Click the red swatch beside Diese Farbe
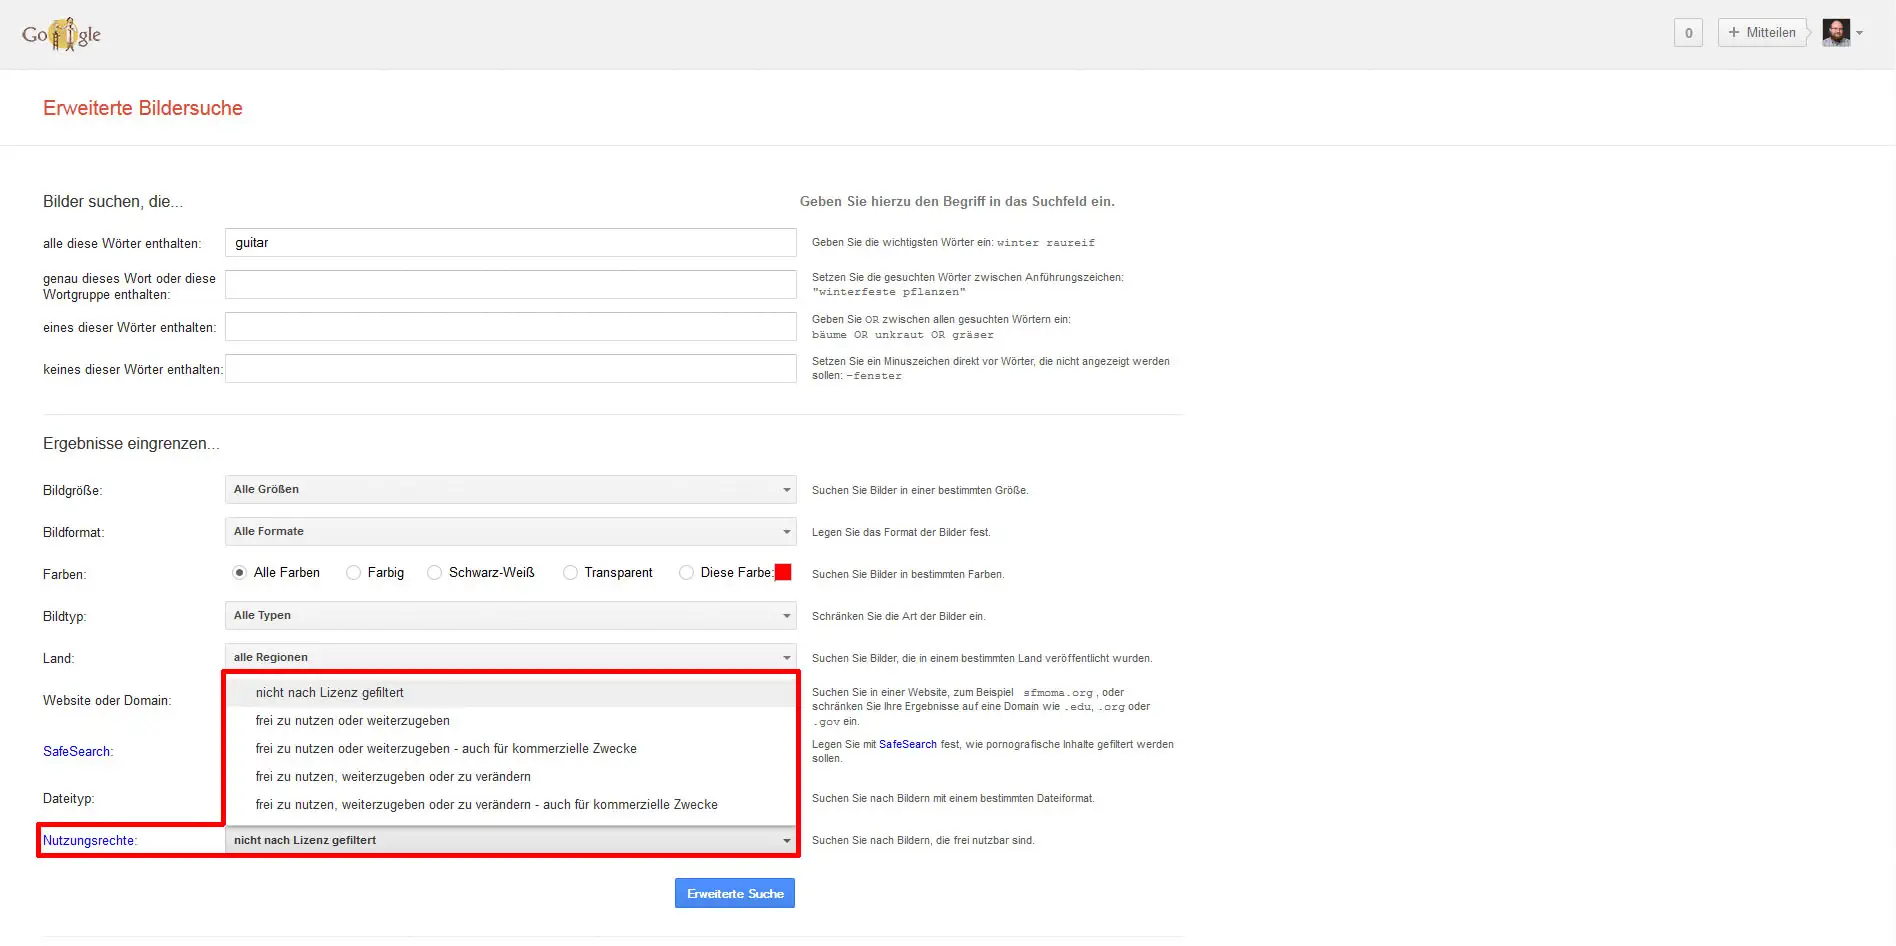The width and height of the screenshot is (1896, 946). point(783,572)
